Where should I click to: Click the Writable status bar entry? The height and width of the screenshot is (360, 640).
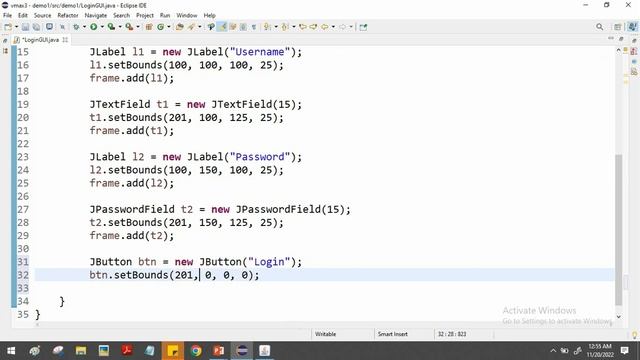coord(325,334)
